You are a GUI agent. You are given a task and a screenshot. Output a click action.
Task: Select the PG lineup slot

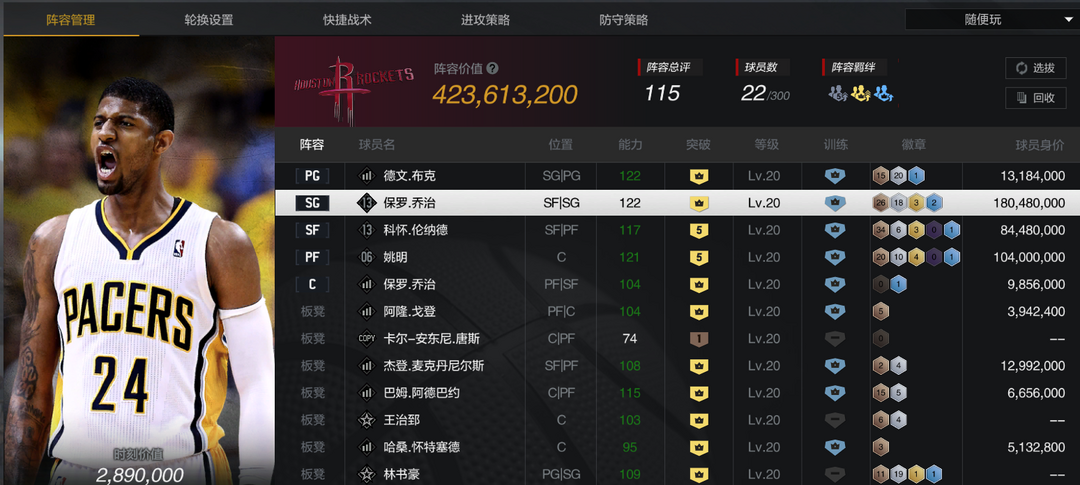point(312,176)
